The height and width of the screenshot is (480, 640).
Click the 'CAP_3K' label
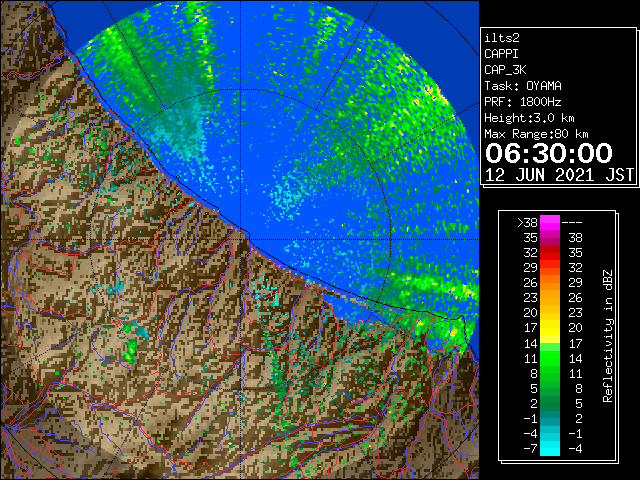505,70
